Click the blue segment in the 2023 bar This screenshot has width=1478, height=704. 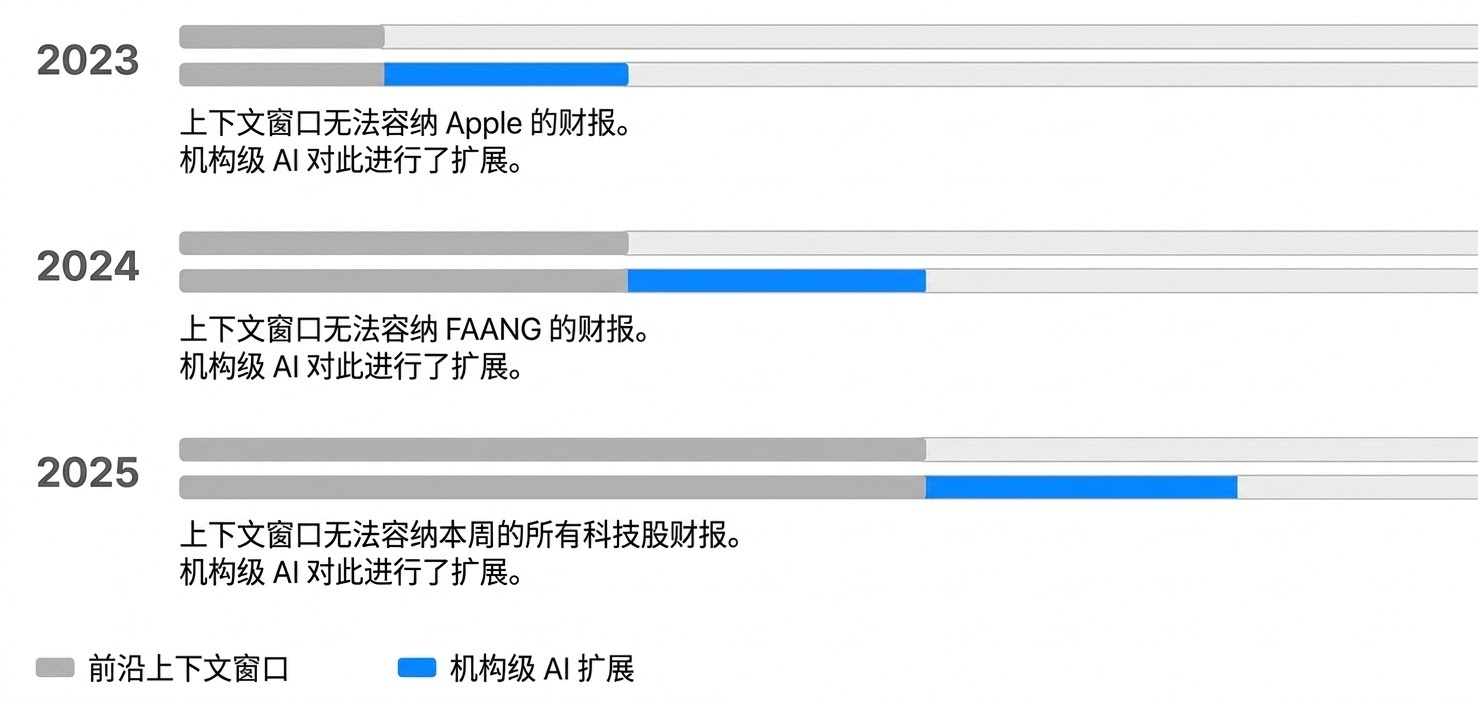click(x=506, y=75)
